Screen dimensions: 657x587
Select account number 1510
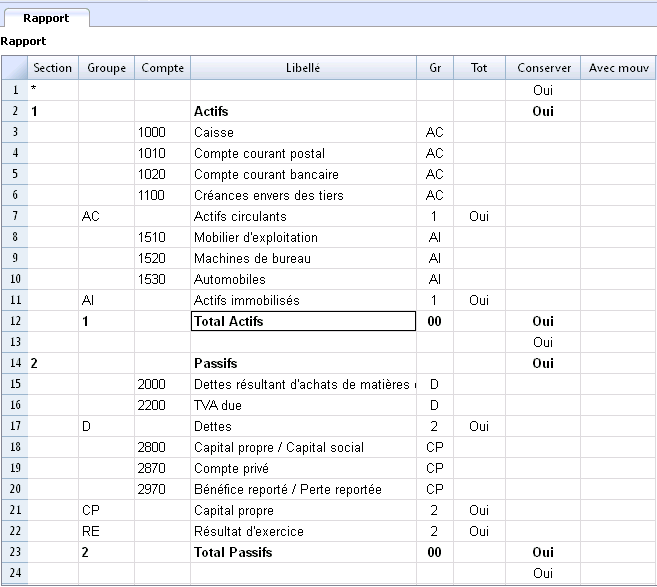pyautogui.click(x=163, y=237)
